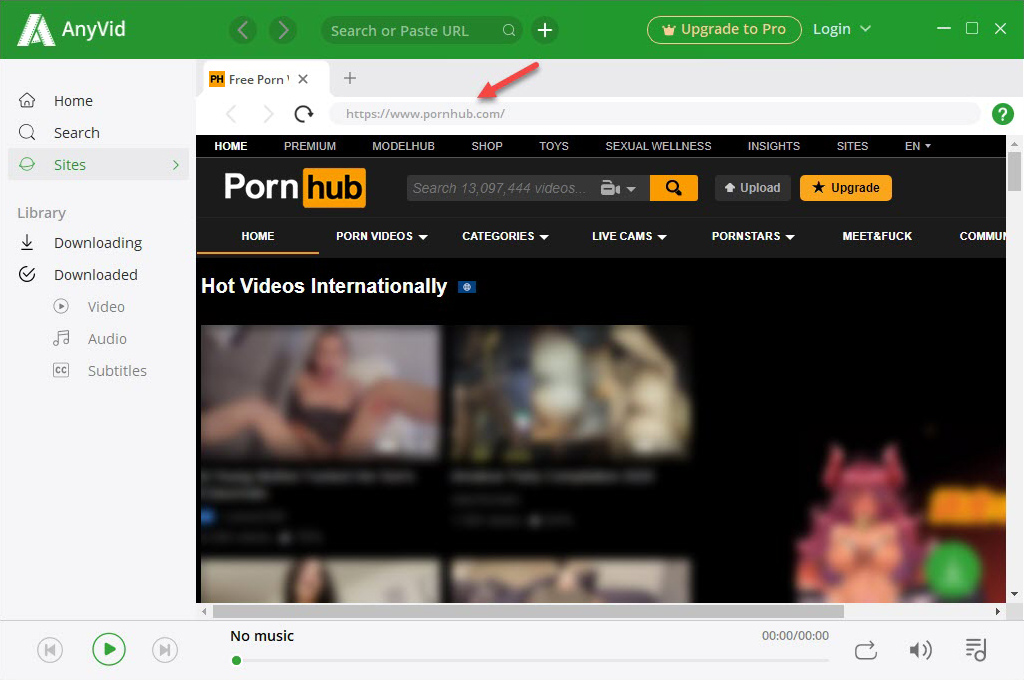This screenshot has height=680, width=1024.
Task: Click the horizontal scrollbar's right arrow
Action: pos(997,611)
